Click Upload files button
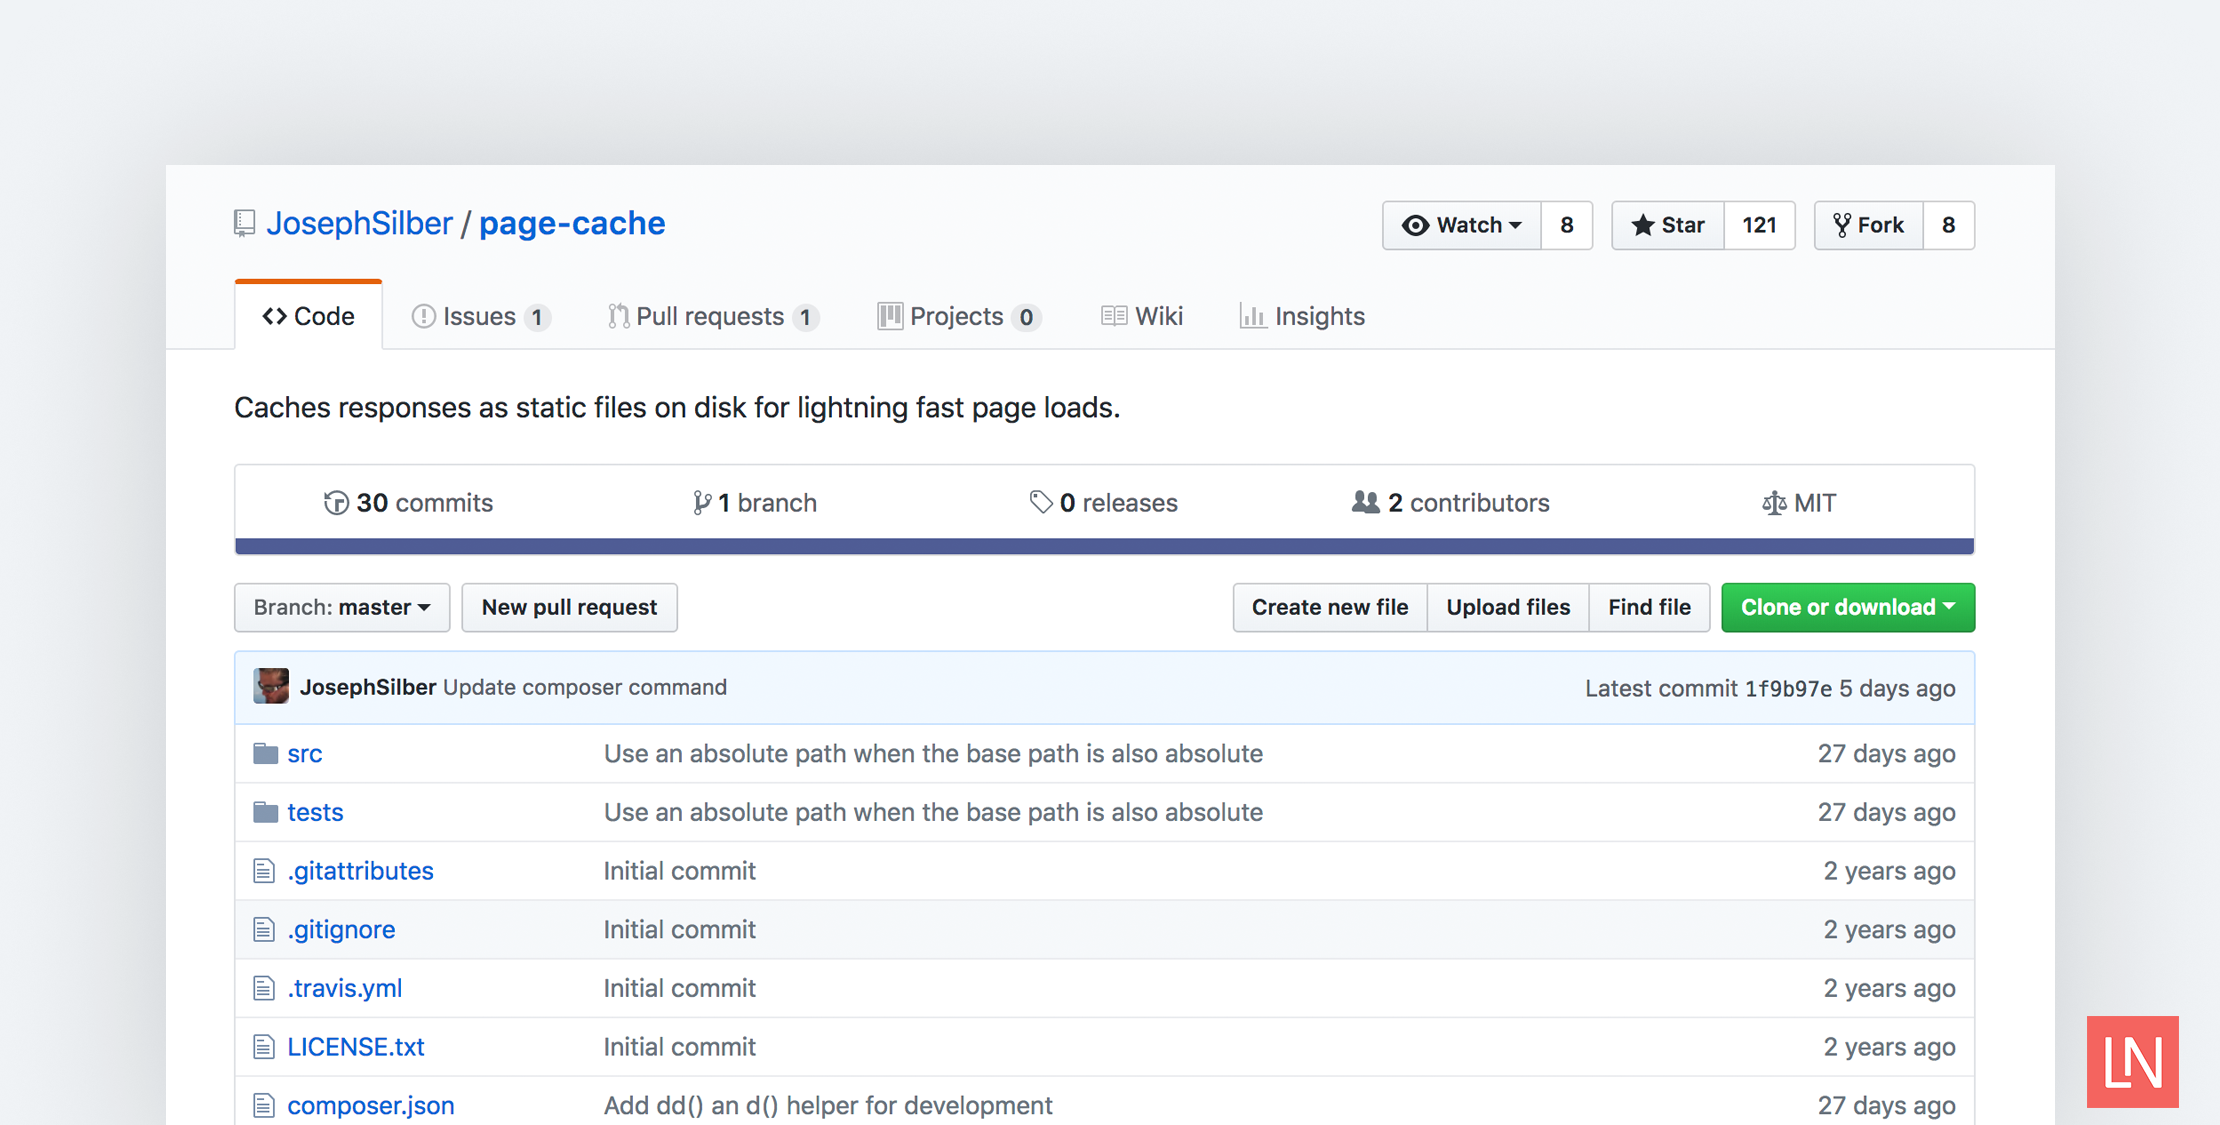The image size is (2220, 1125). pos(1507,607)
